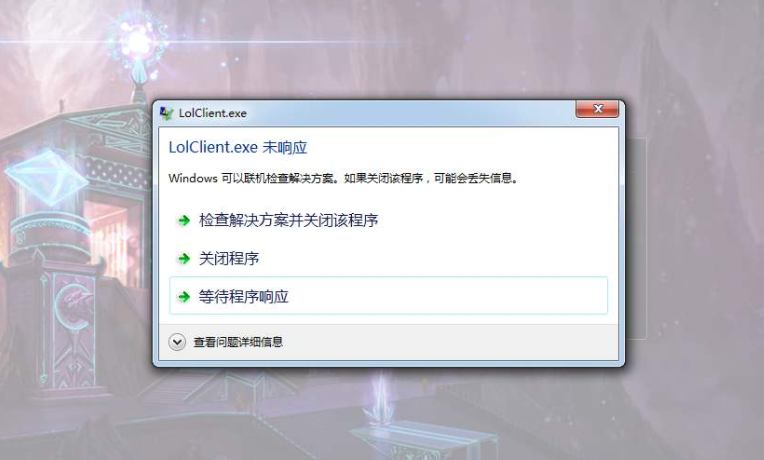Click the faded panel behind the dialog's right edge
764x460 pixels.
coord(636,239)
